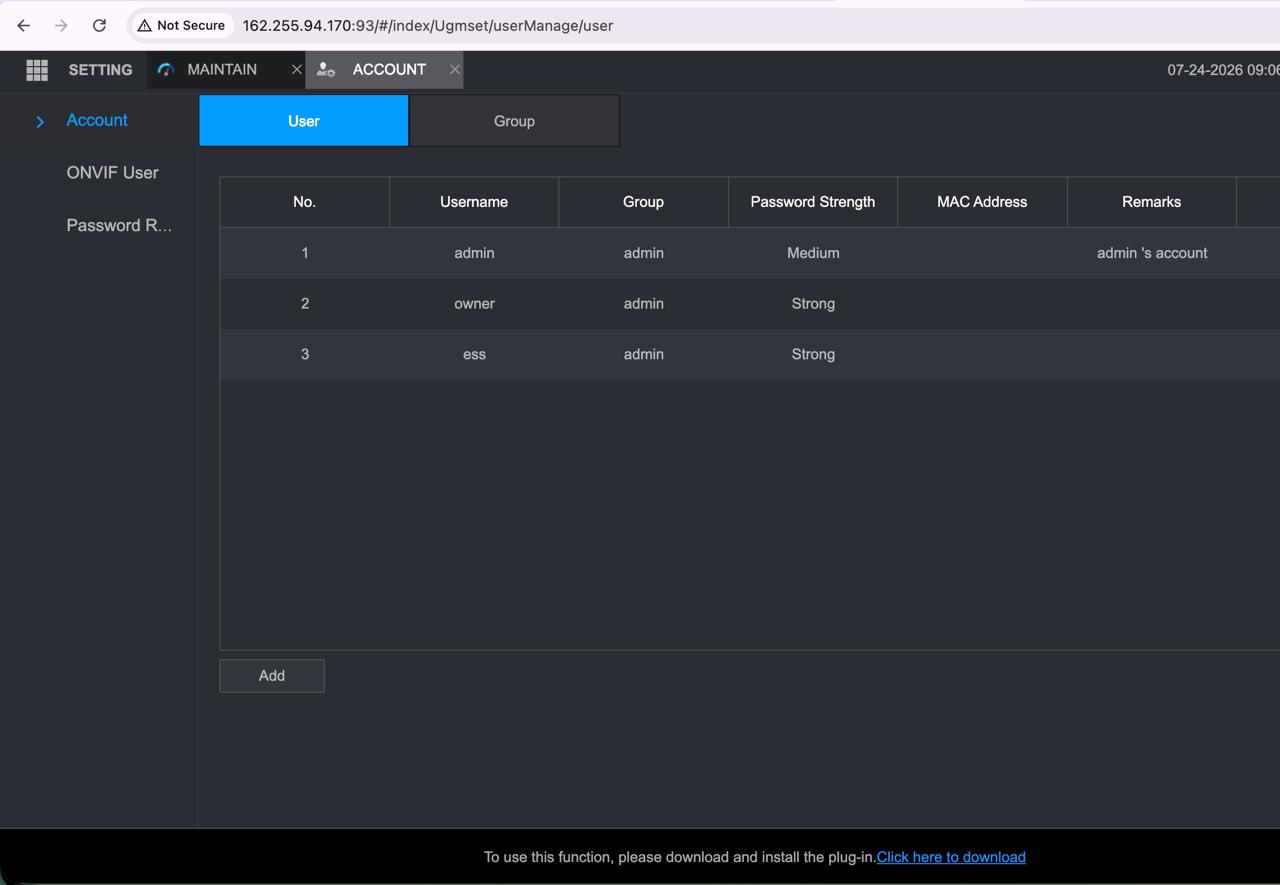The image size is (1280, 885).
Task: Click the date and time display
Action: click(1223, 70)
